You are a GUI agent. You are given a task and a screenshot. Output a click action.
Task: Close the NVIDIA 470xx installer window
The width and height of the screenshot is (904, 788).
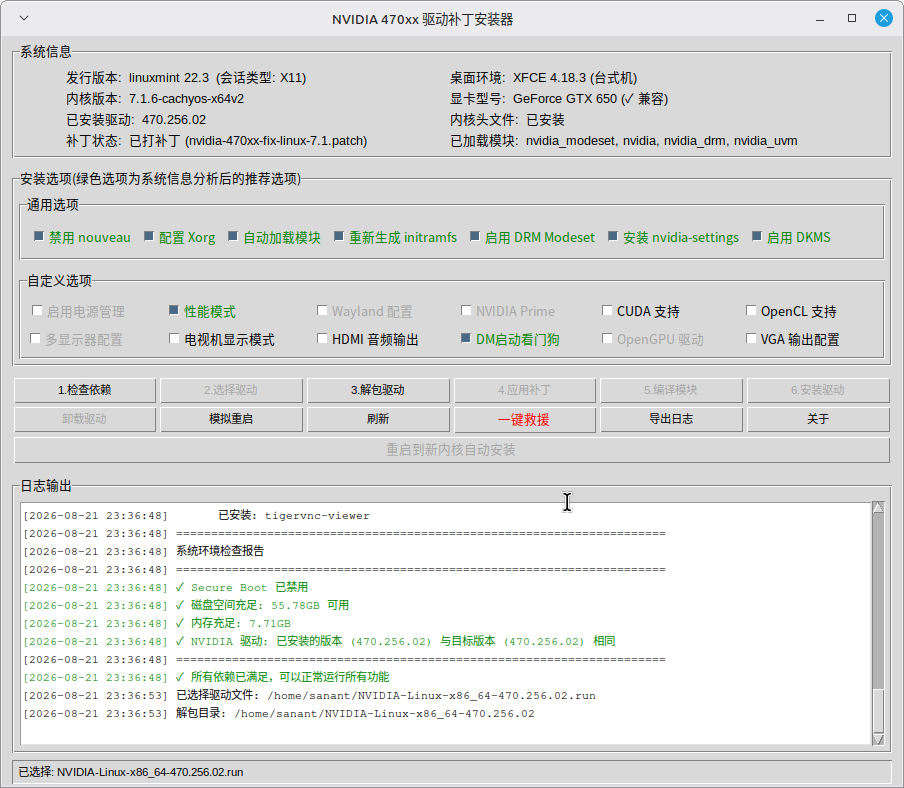coord(883,18)
